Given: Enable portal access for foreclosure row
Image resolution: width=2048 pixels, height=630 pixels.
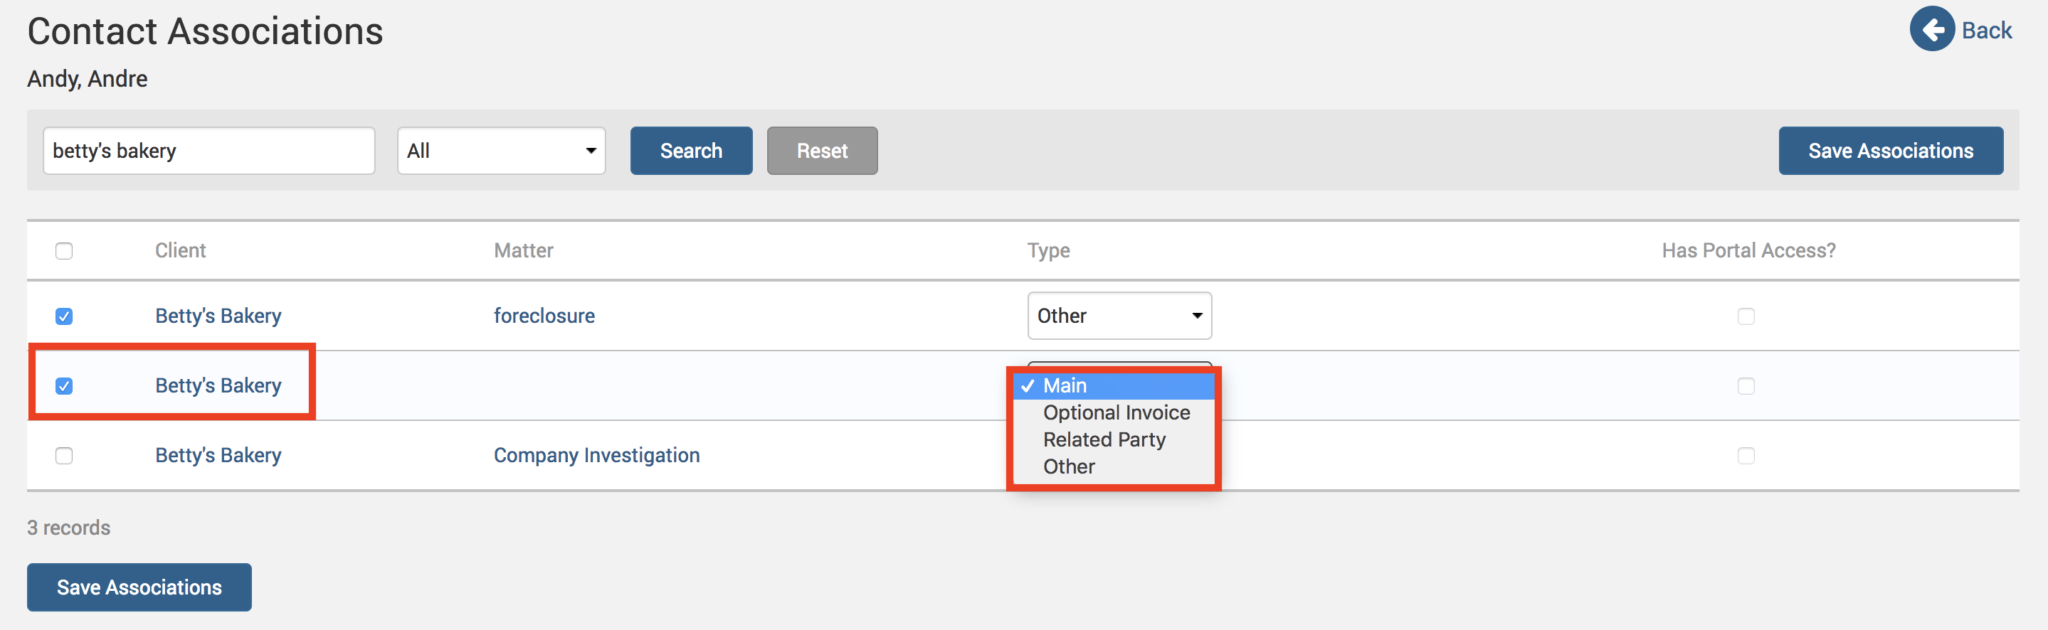Looking at the screenshot, I should (1746, 316).
